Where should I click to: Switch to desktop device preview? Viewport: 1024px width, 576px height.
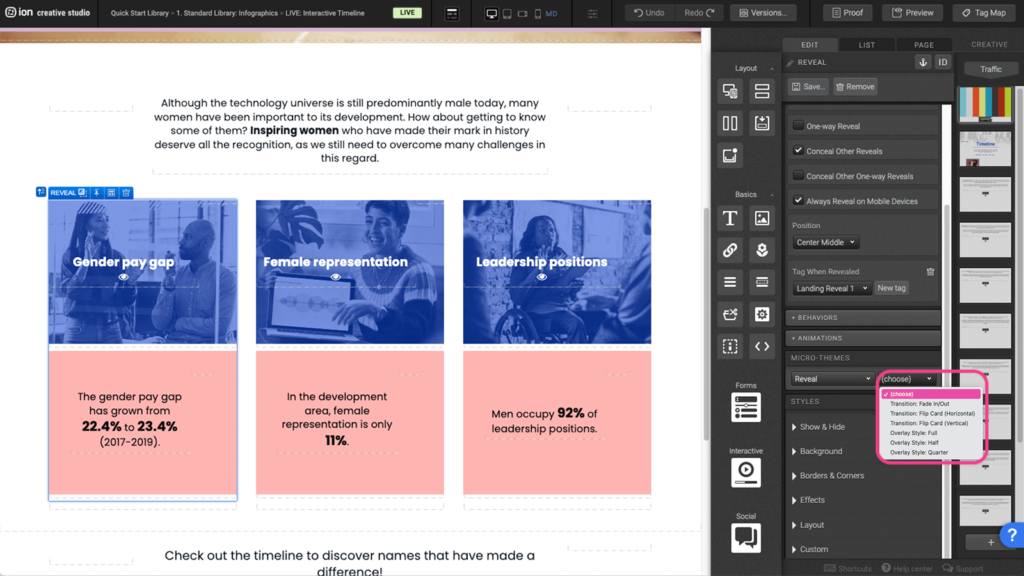[x=491, y=13]
